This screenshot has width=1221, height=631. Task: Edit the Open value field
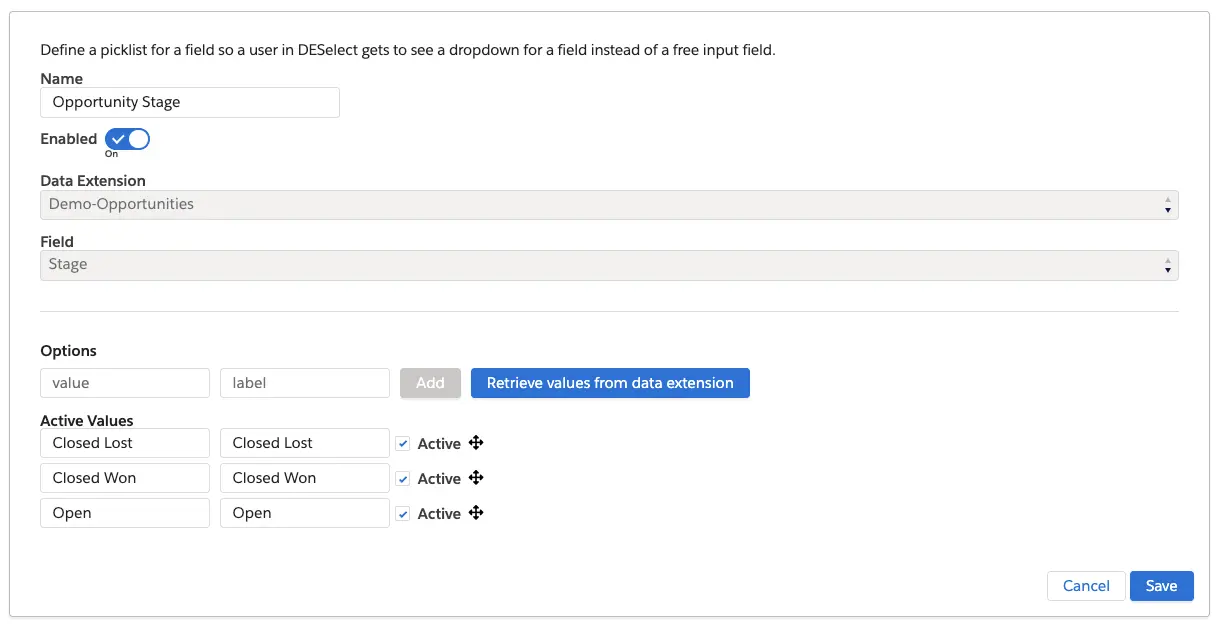click(125, 513)
